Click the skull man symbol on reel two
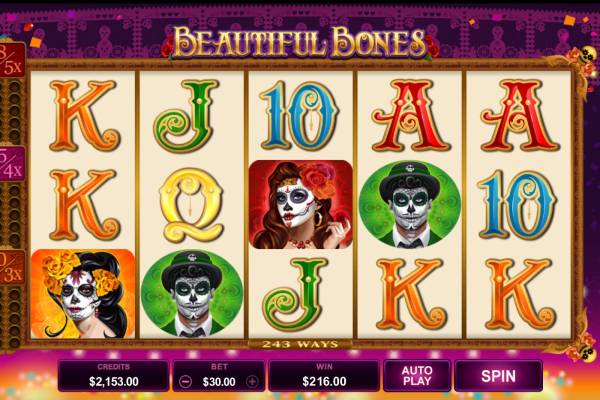 192,294
